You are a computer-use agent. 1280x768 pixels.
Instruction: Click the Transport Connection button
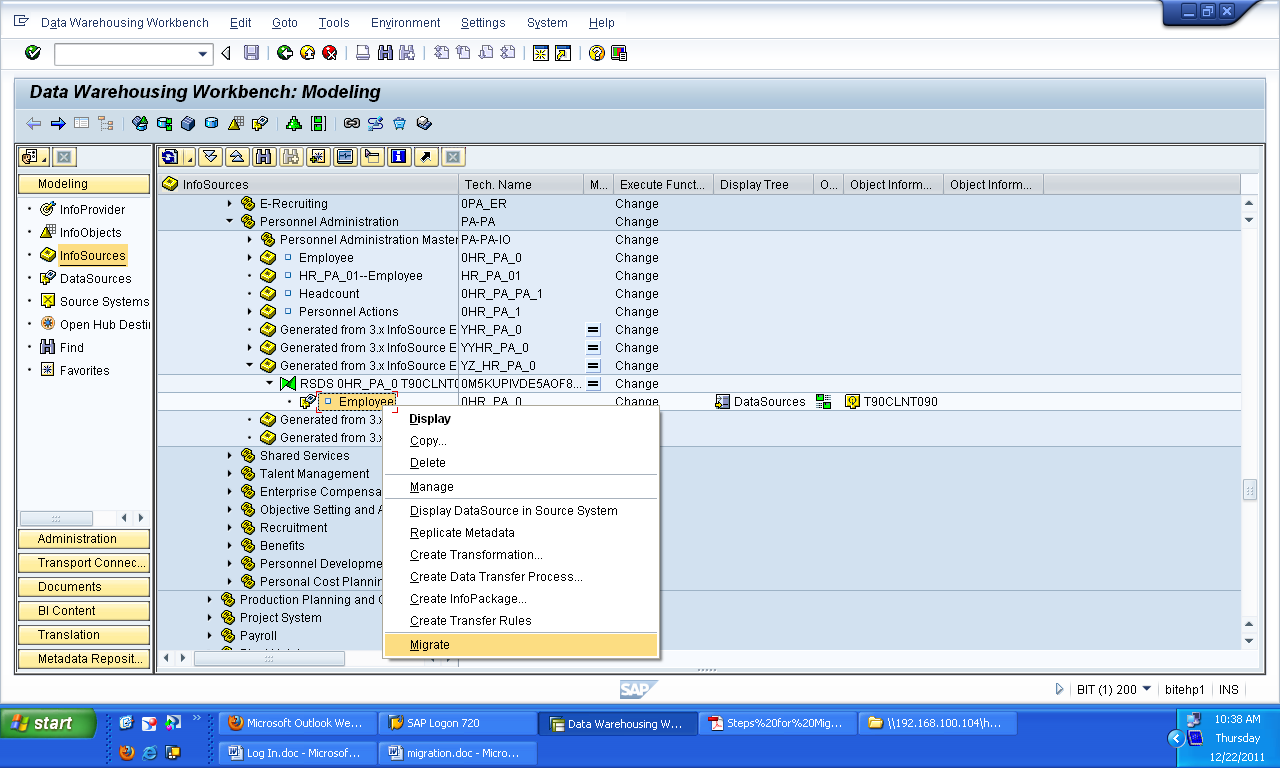[x=84, y=563]
